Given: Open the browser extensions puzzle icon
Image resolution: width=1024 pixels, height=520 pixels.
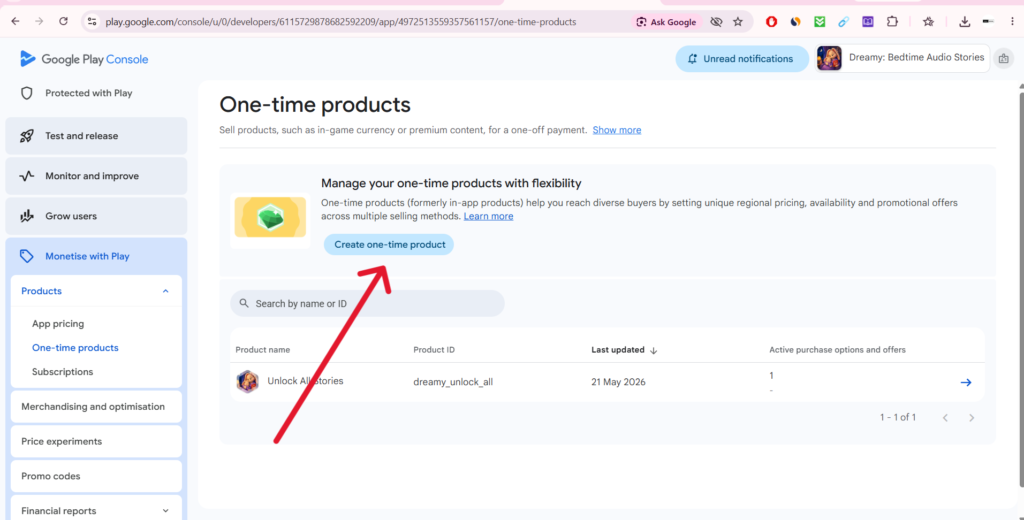Looking at the screenshot, I should [x=892, y=22].
